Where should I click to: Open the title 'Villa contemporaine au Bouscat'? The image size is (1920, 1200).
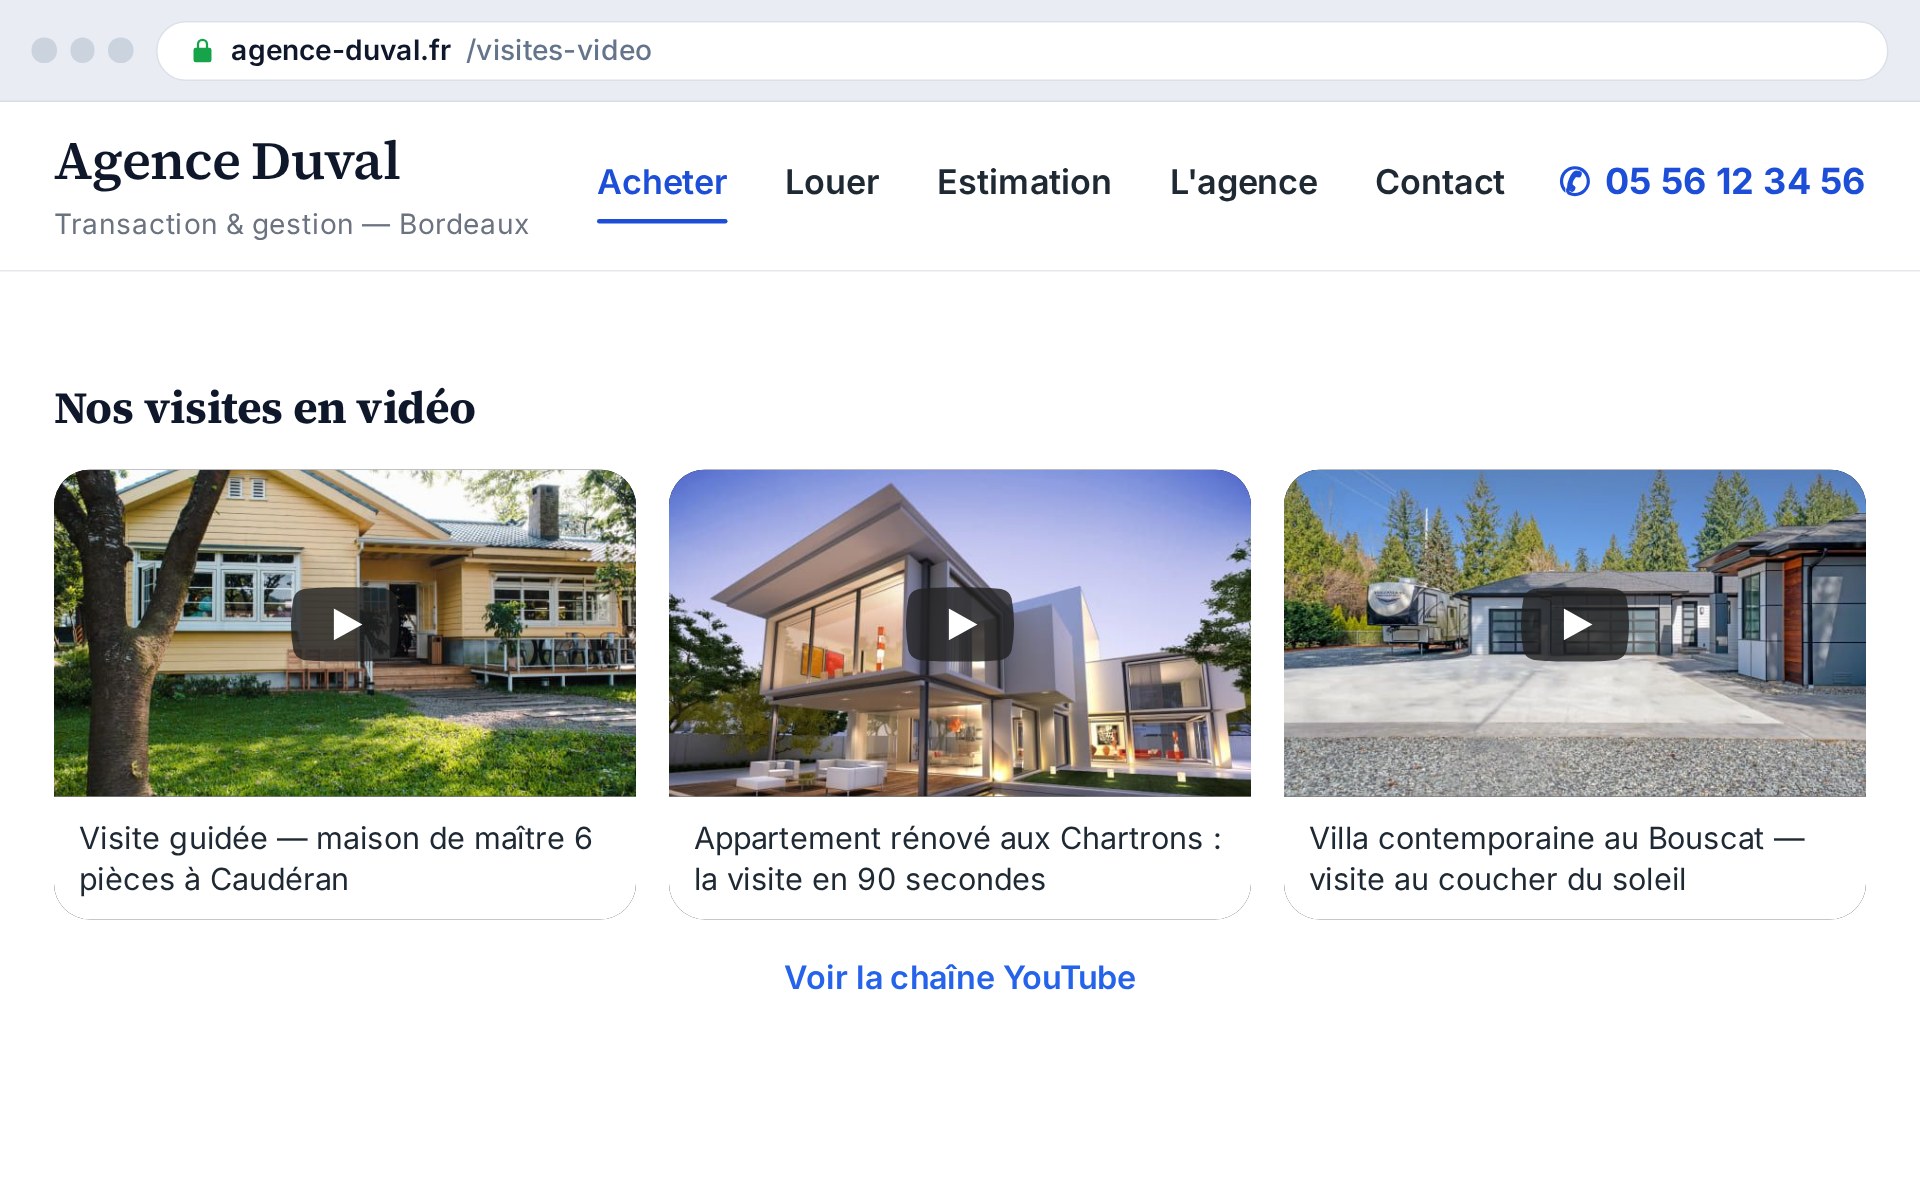(1557, 858)
